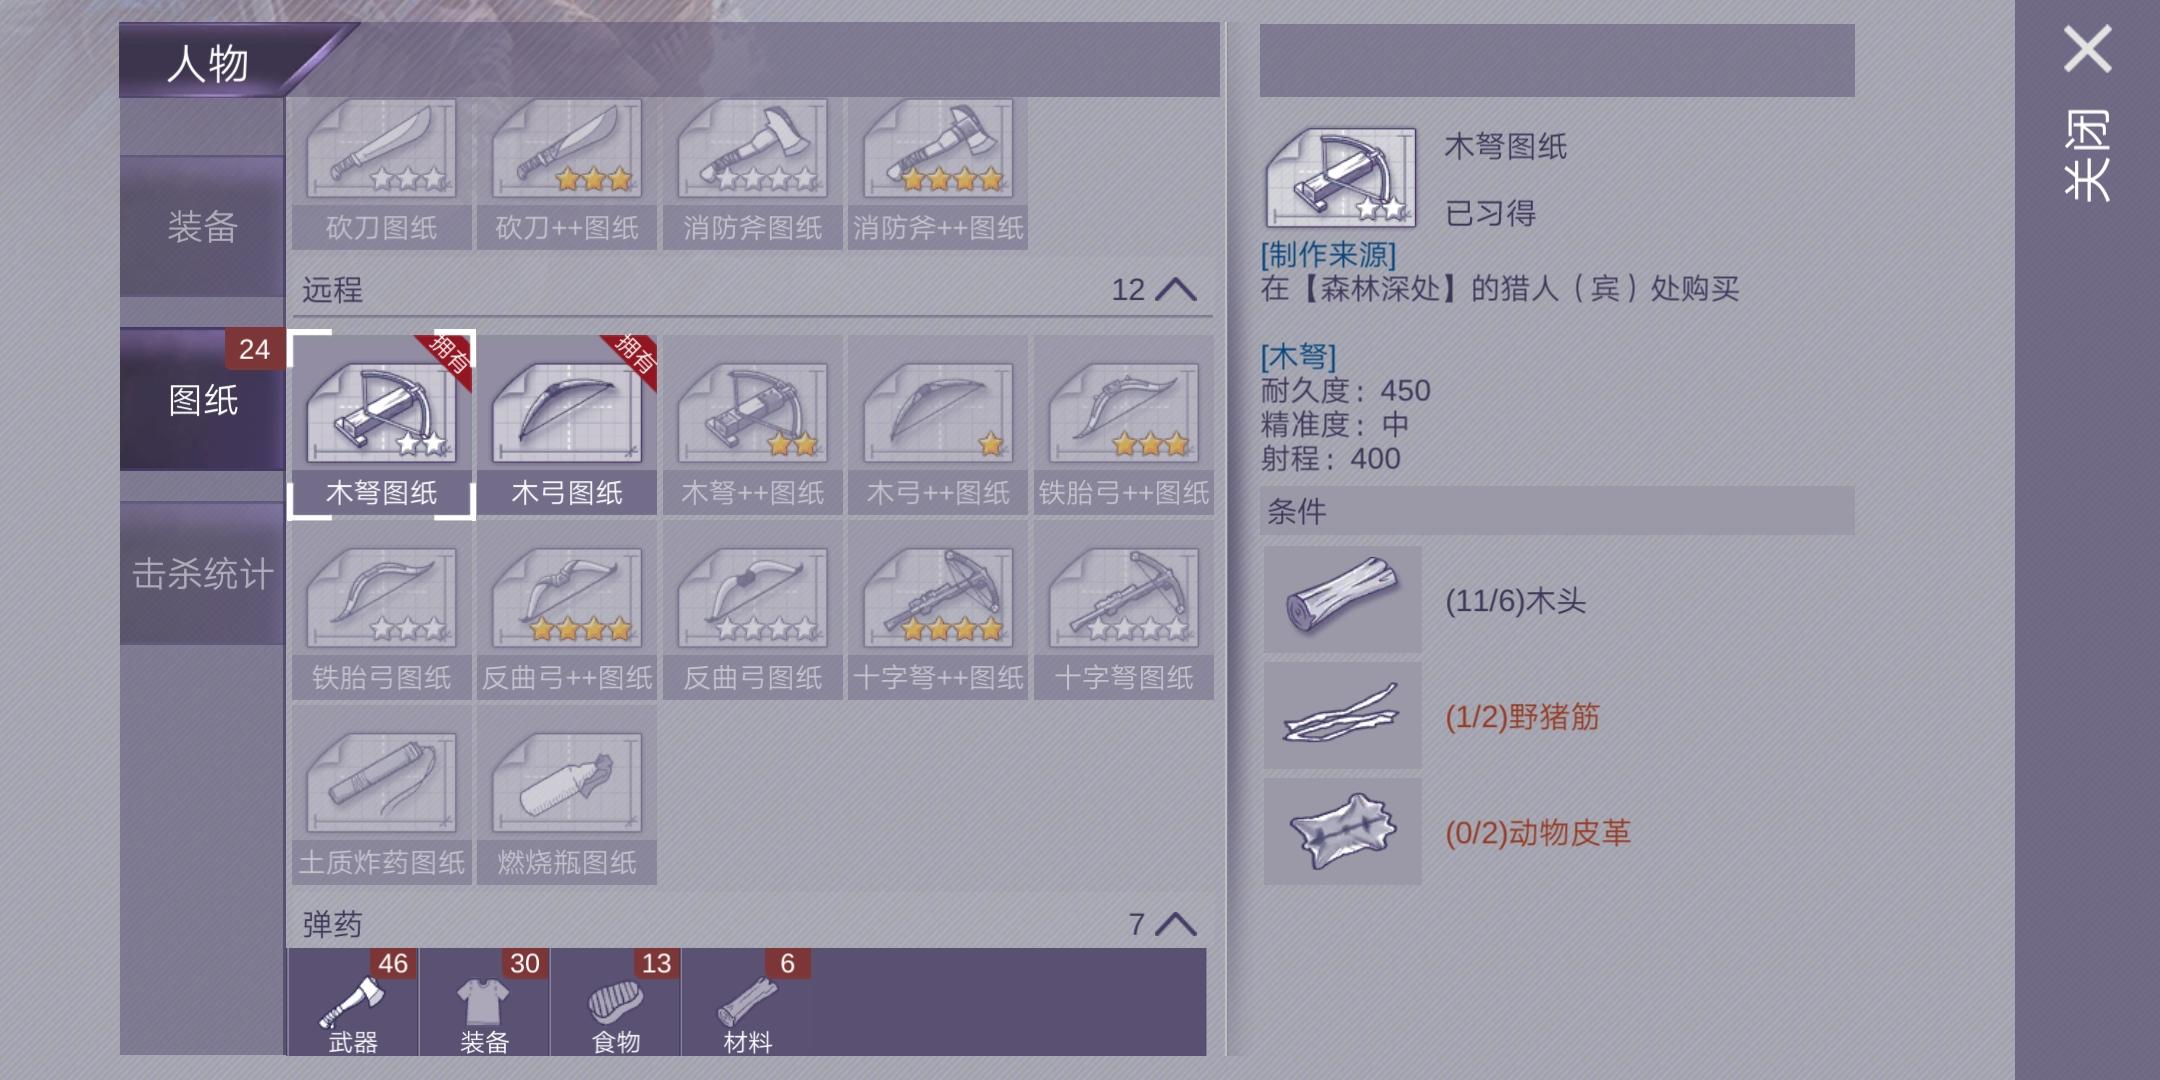Open the 图纸 side tab
The height and width of the screenshot is (1080, 2160).
coord(202,399)
